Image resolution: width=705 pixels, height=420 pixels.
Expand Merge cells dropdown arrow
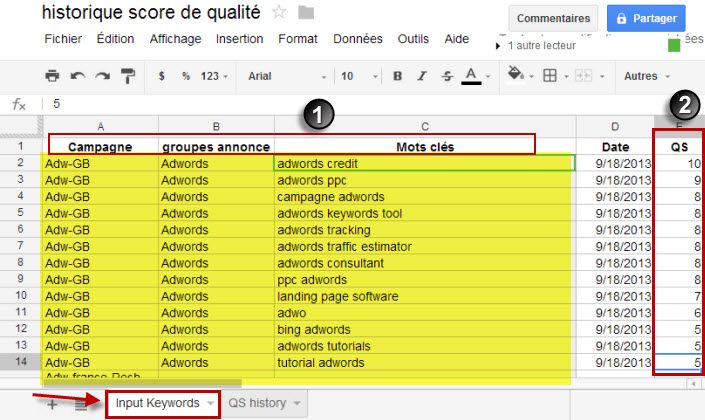pos(602,76)
